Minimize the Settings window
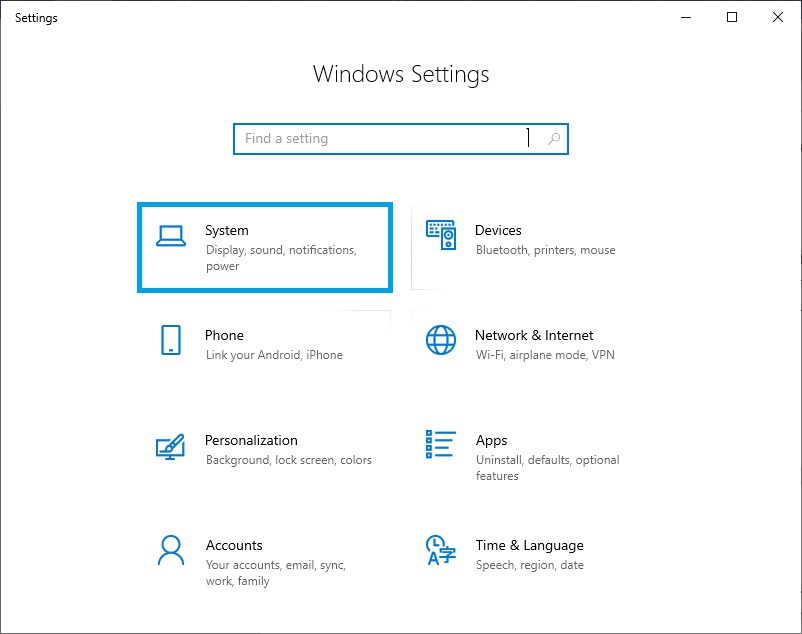The height and width of the screenshot is (634, 802). (x=686, y=17)
